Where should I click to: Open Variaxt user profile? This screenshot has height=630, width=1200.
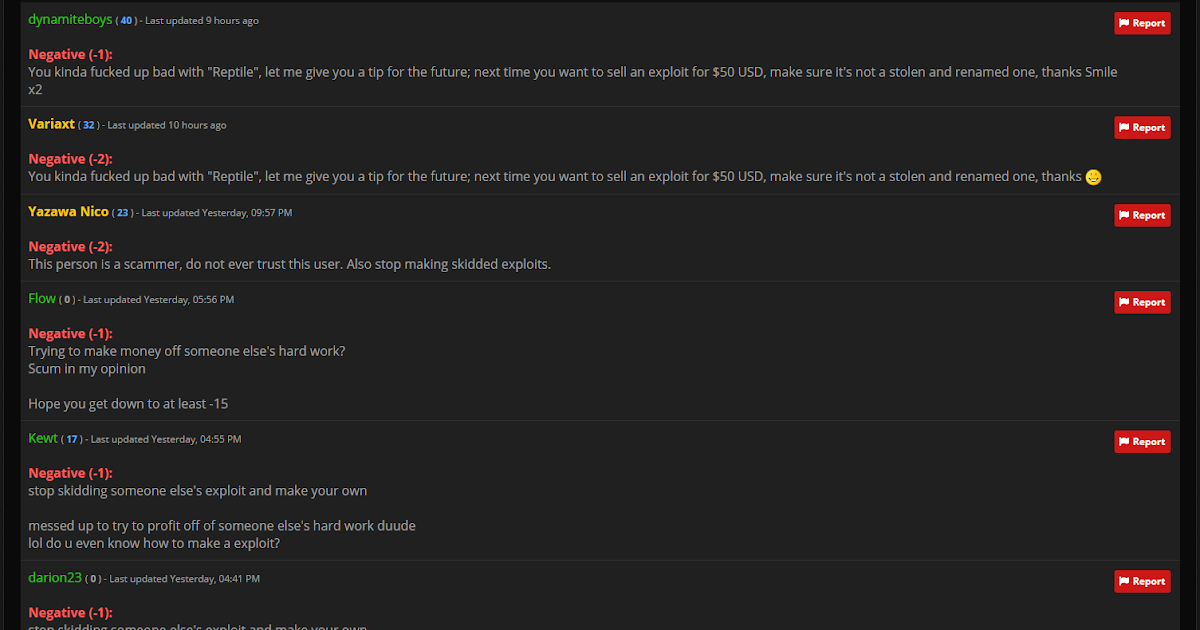pyautogui.click(x=51, y=124)
